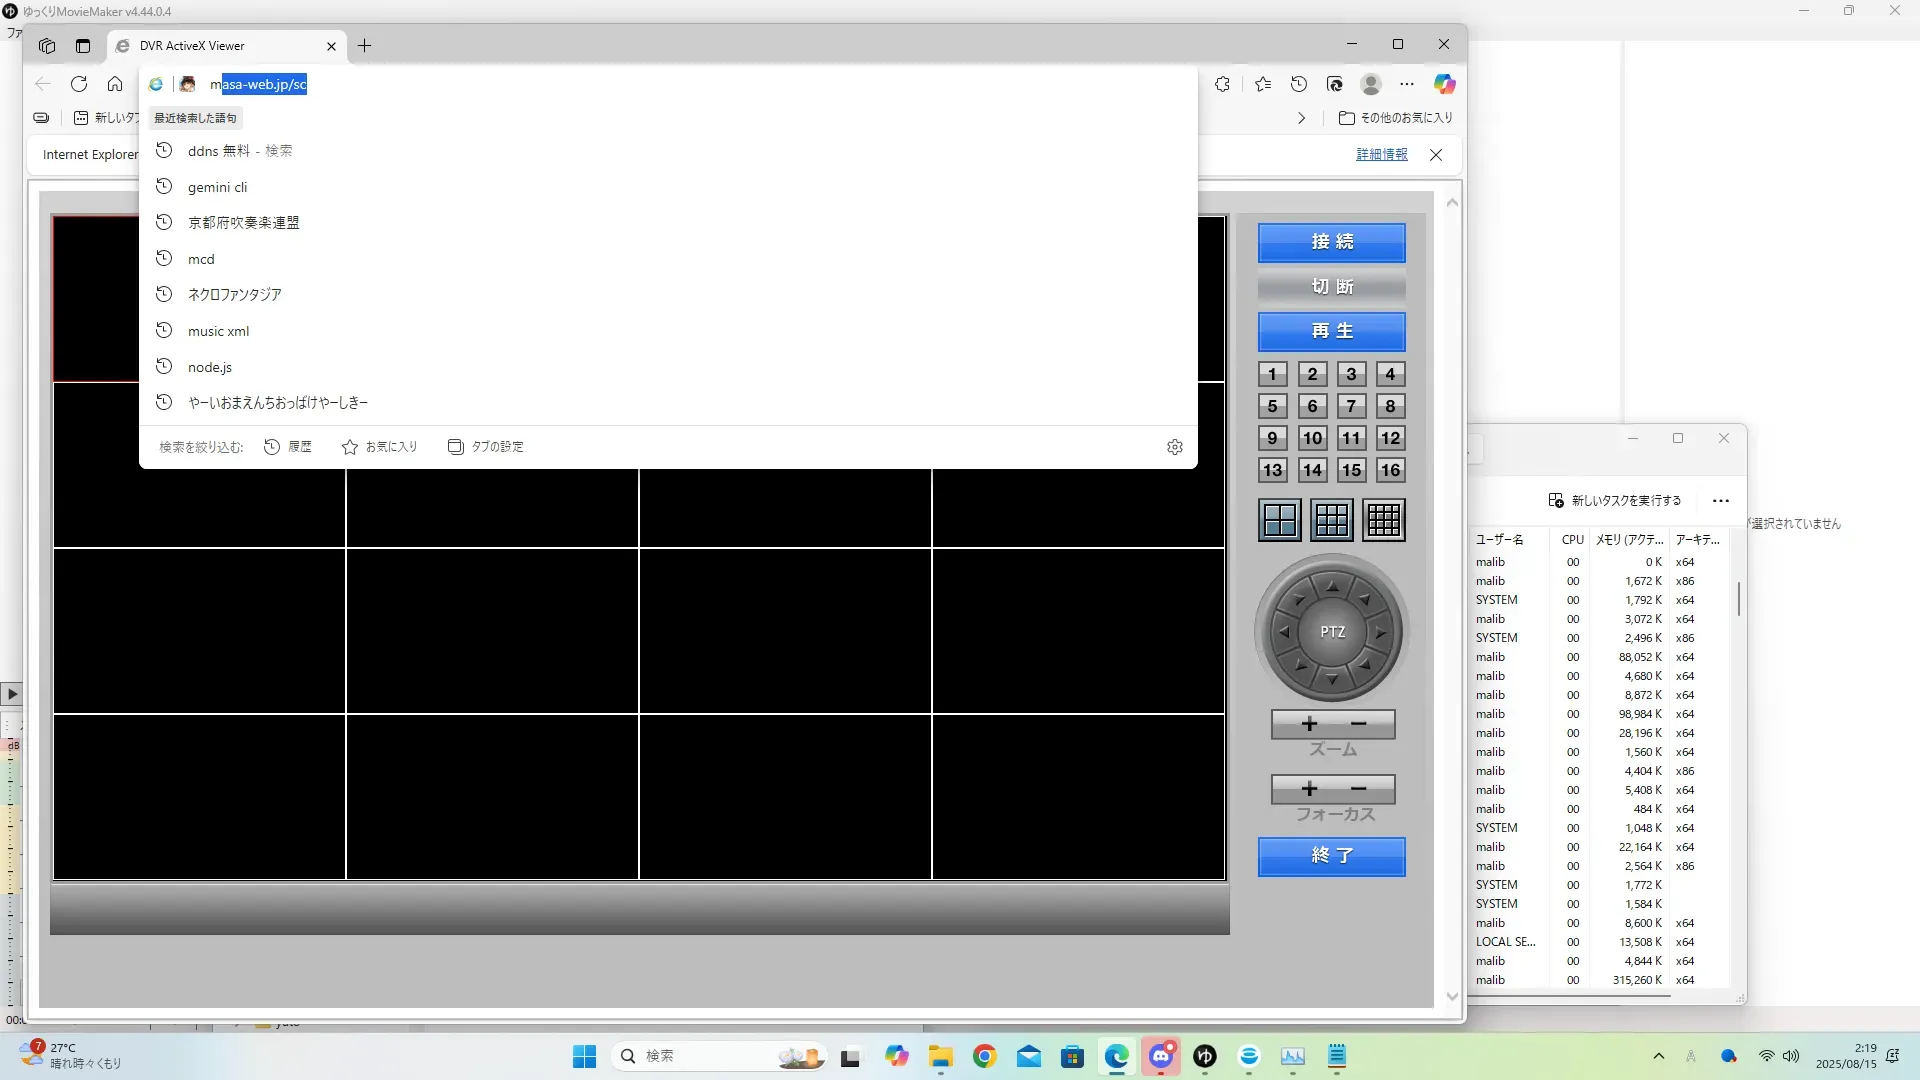Select the 'gemini cli' search suggestion

click(217, 187)
